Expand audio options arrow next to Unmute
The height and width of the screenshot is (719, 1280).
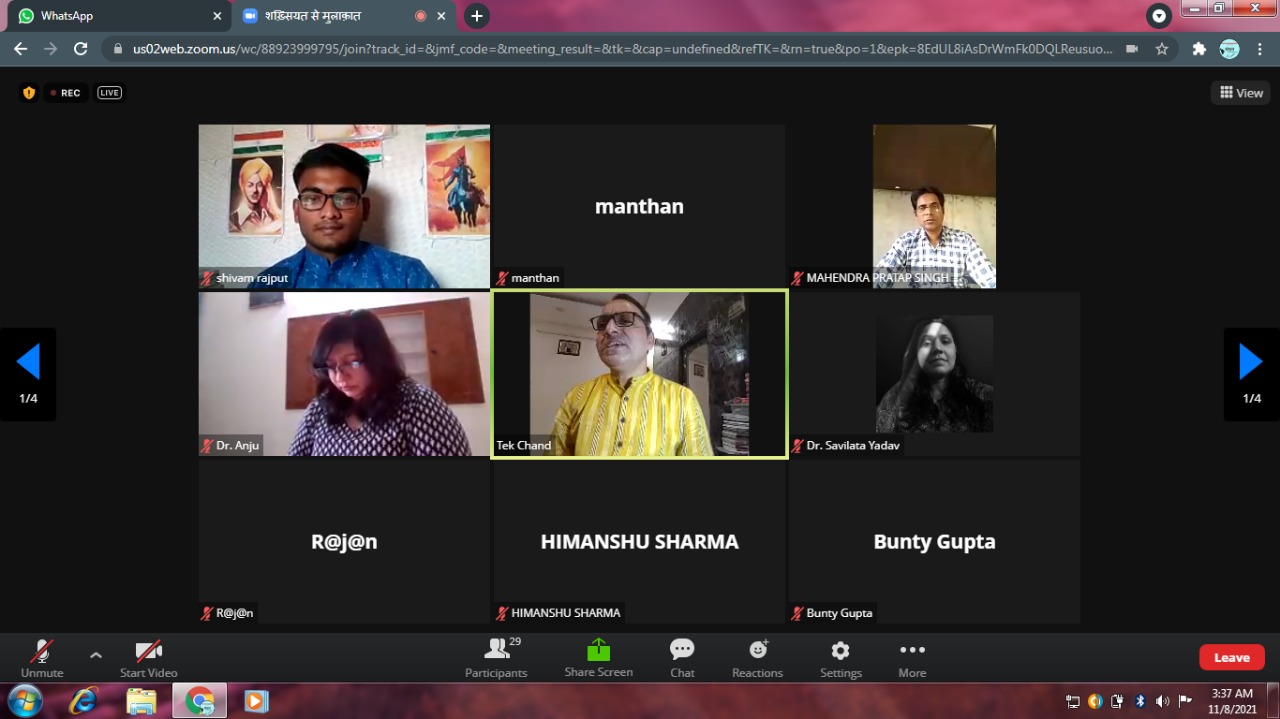(96, 656)
